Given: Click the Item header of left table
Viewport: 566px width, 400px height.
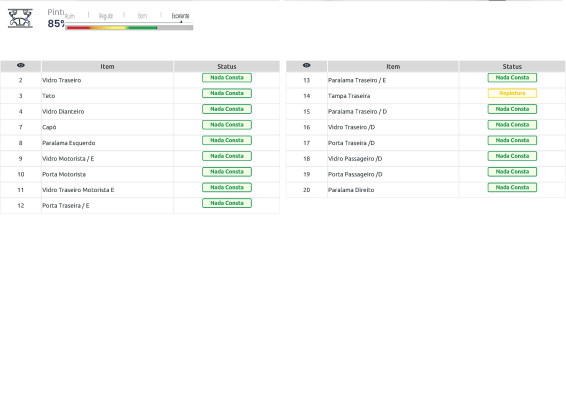Looking at the screenshot, I should [107, 66].
